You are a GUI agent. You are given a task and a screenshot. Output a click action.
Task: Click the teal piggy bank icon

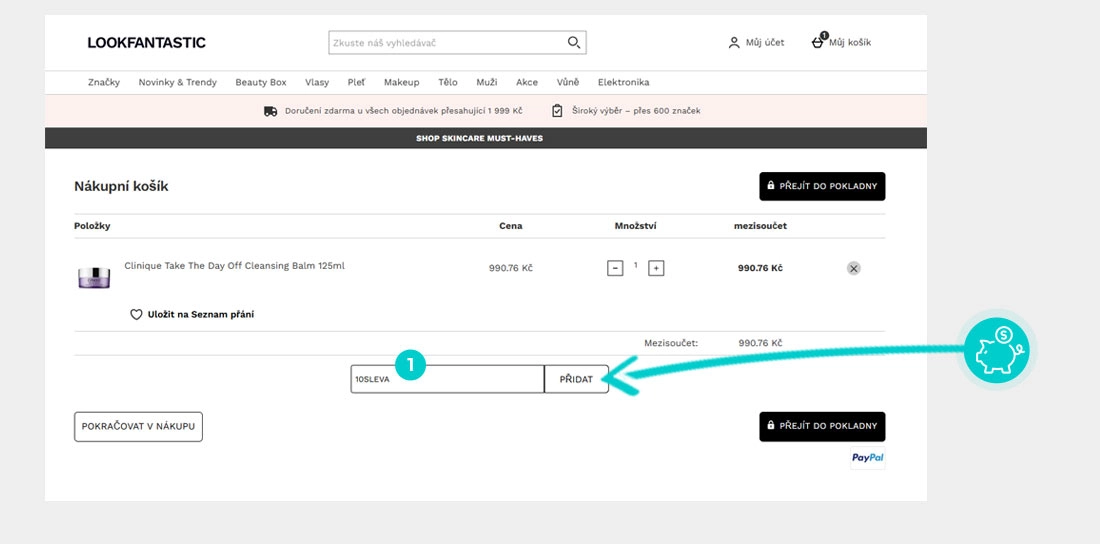996,351
